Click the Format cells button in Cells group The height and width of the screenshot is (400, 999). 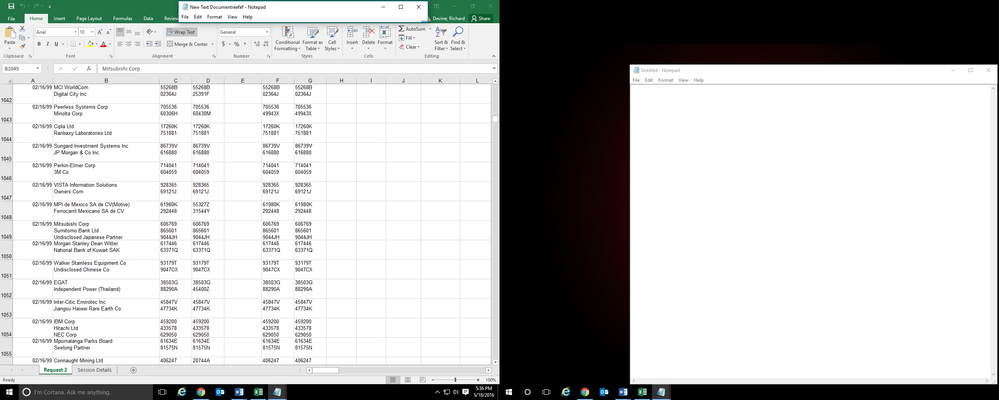tap(385, 39)
